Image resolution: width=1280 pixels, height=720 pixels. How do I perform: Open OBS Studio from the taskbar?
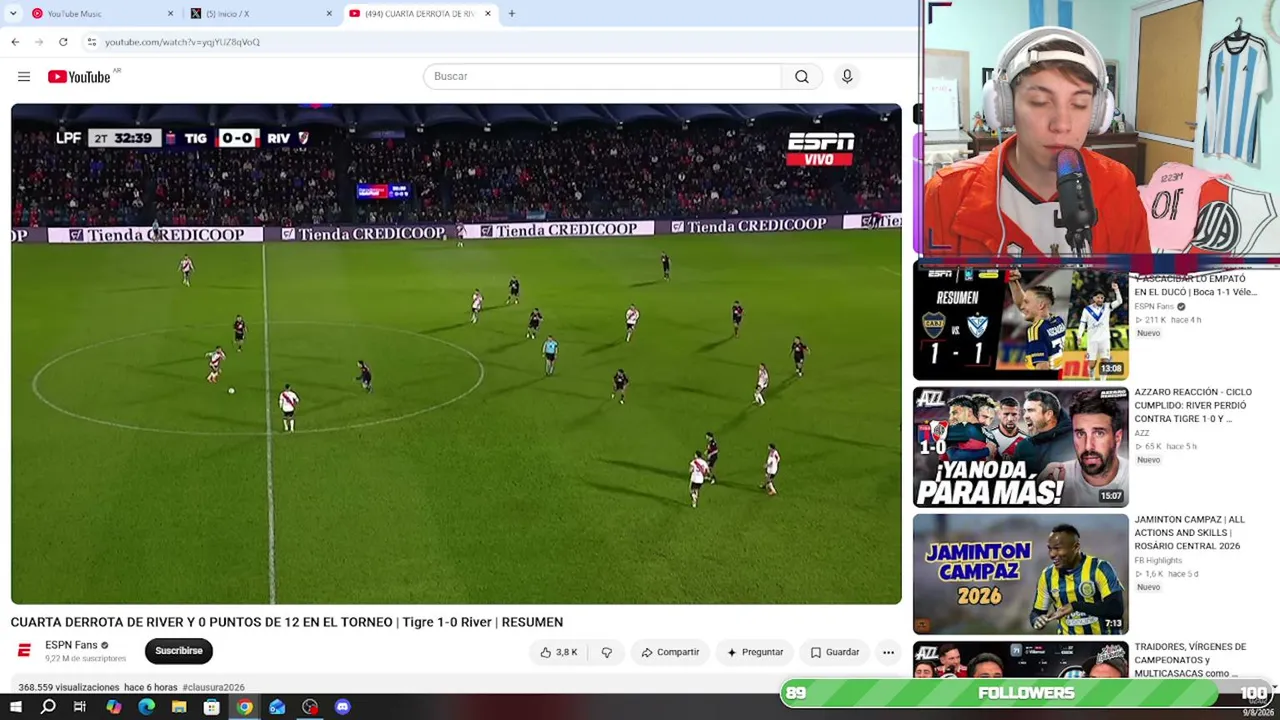click(x=310, y=707)
